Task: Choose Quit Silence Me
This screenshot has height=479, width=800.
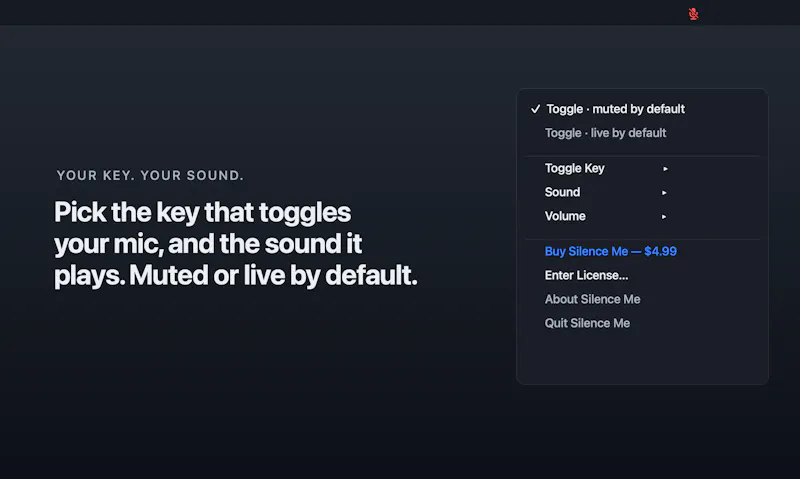Action: [587, 323]
